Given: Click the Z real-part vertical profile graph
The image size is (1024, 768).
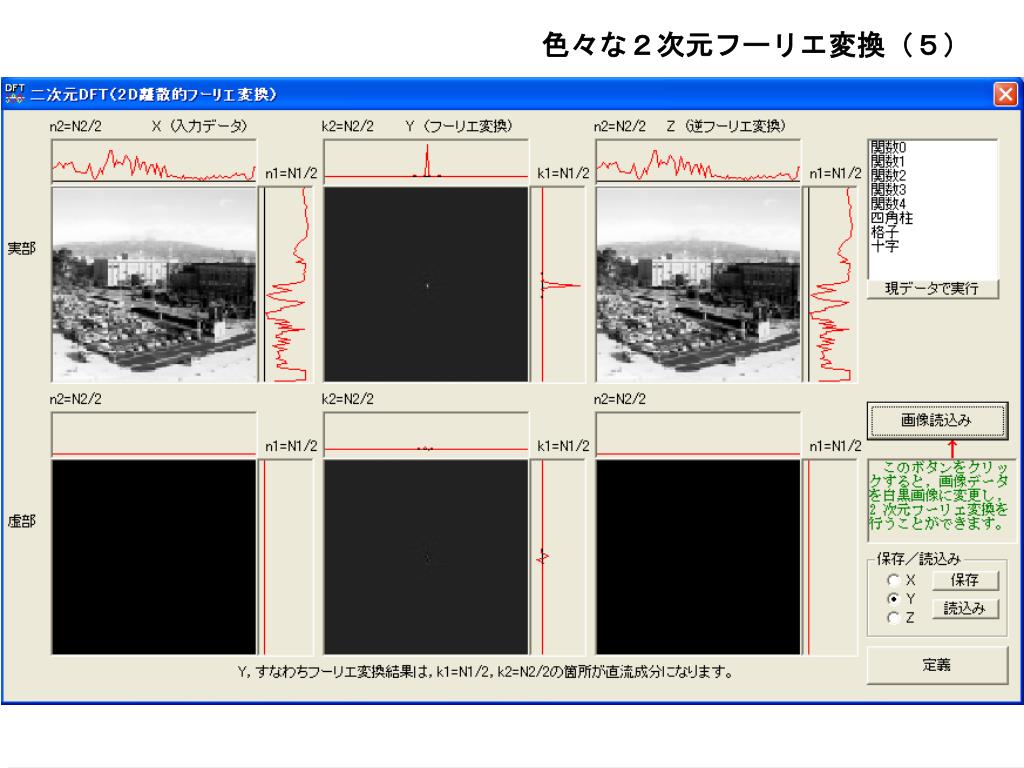Looking at the screenshot, I should (x=831, y=285).
